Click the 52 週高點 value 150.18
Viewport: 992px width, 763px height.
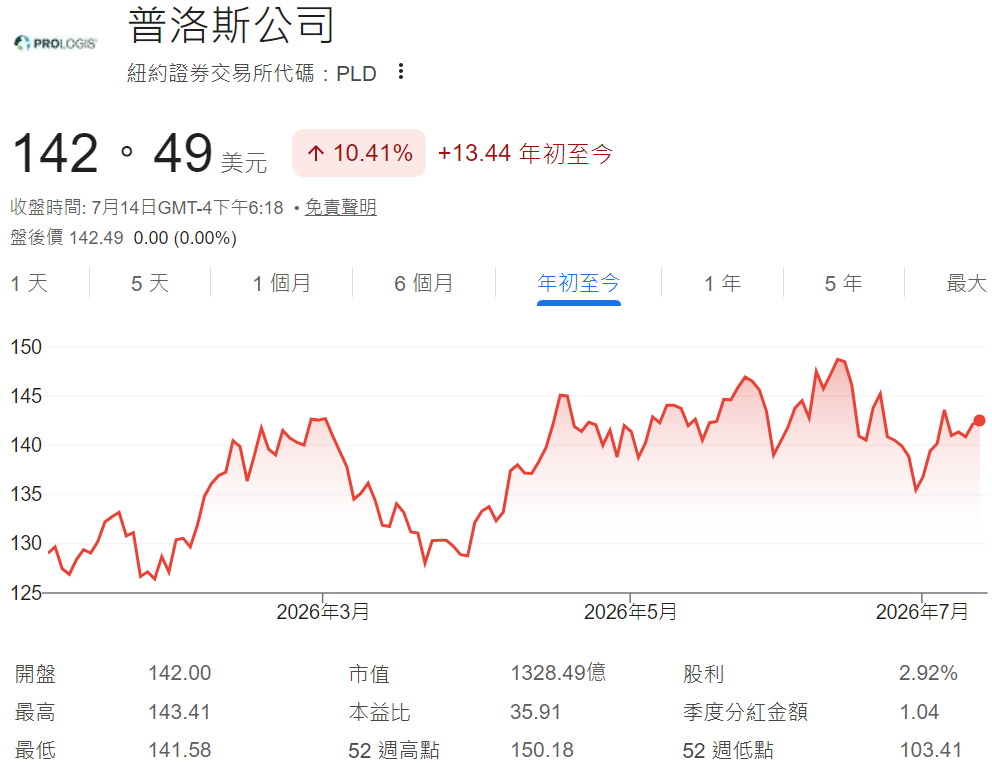(x=542, y=750)
